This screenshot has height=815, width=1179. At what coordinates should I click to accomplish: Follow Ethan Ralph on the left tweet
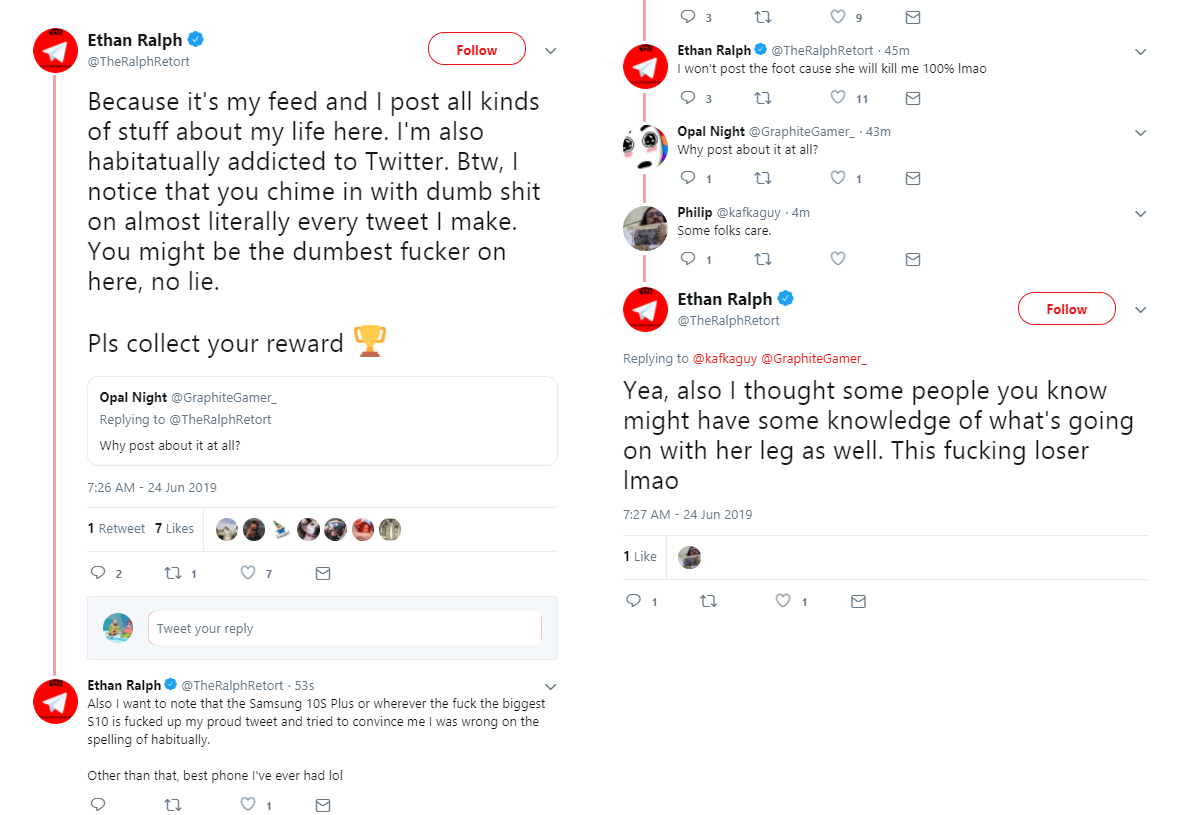point(477,50)
